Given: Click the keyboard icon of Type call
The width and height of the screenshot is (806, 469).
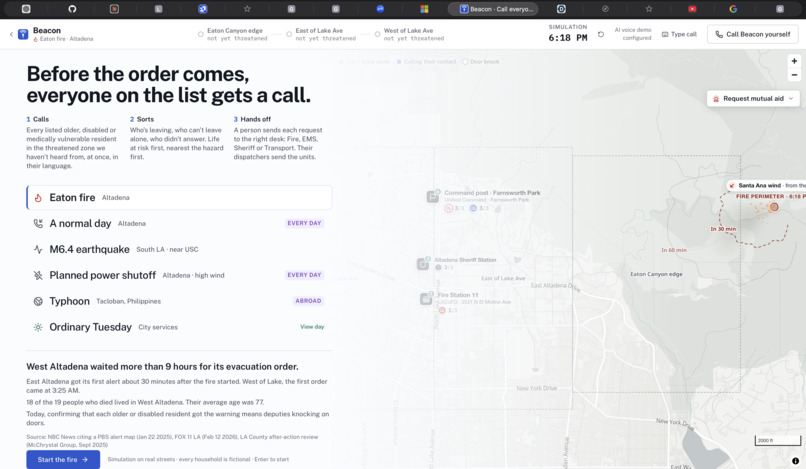Looking at the screenshot, I should coord(665,34).
